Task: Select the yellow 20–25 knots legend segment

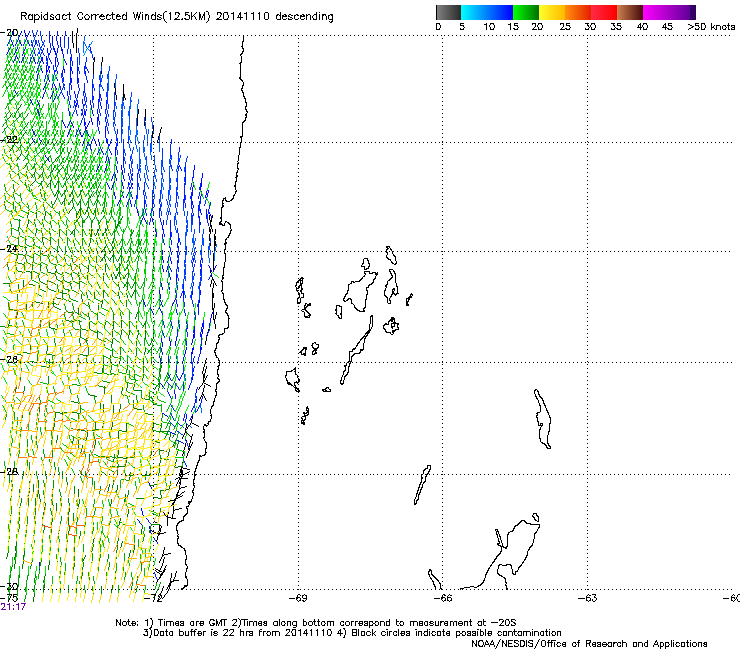Action: [552, 12]
